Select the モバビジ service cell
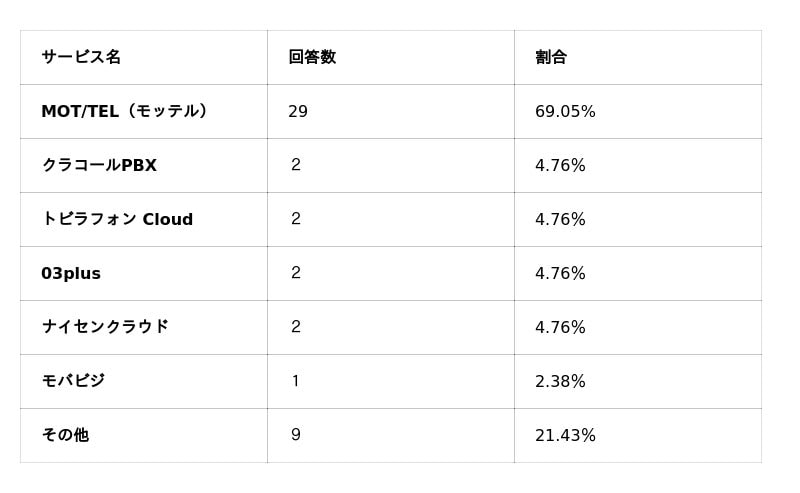The height and width of the screenshot is (493, 800). 73,381
